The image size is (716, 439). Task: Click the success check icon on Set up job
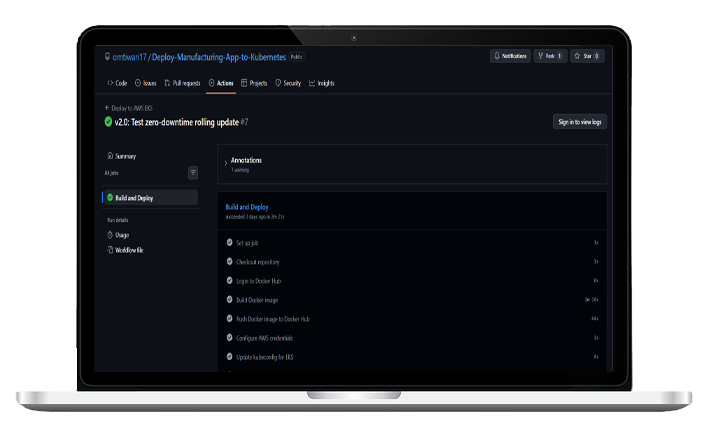point(230,243)
